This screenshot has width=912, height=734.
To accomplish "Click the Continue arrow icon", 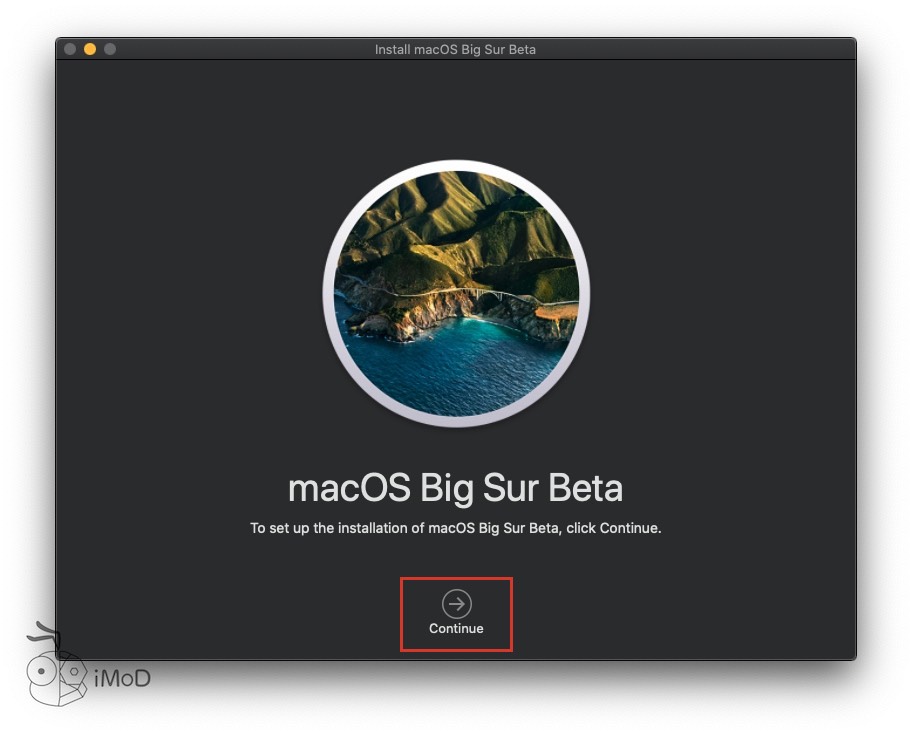I will pyautogui.click(x=456, y=603).
